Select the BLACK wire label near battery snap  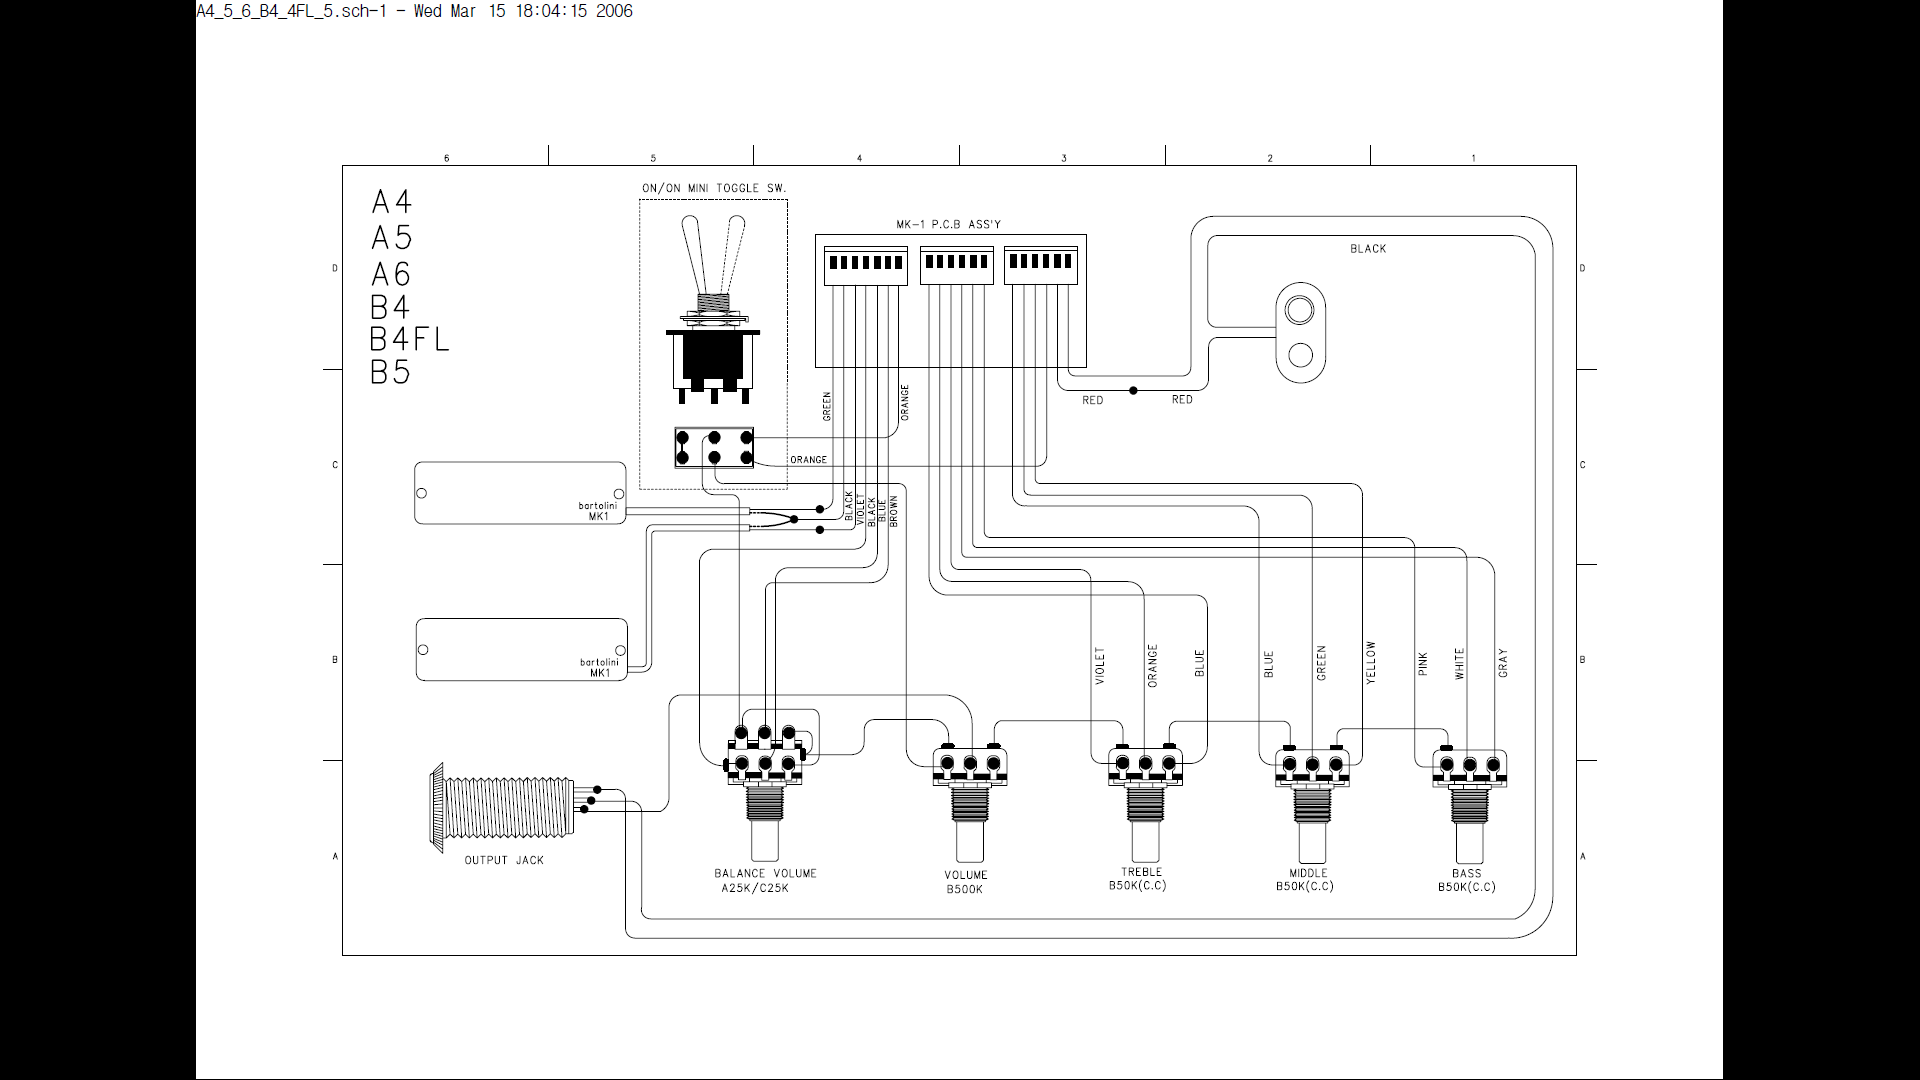click(1368, 249)
